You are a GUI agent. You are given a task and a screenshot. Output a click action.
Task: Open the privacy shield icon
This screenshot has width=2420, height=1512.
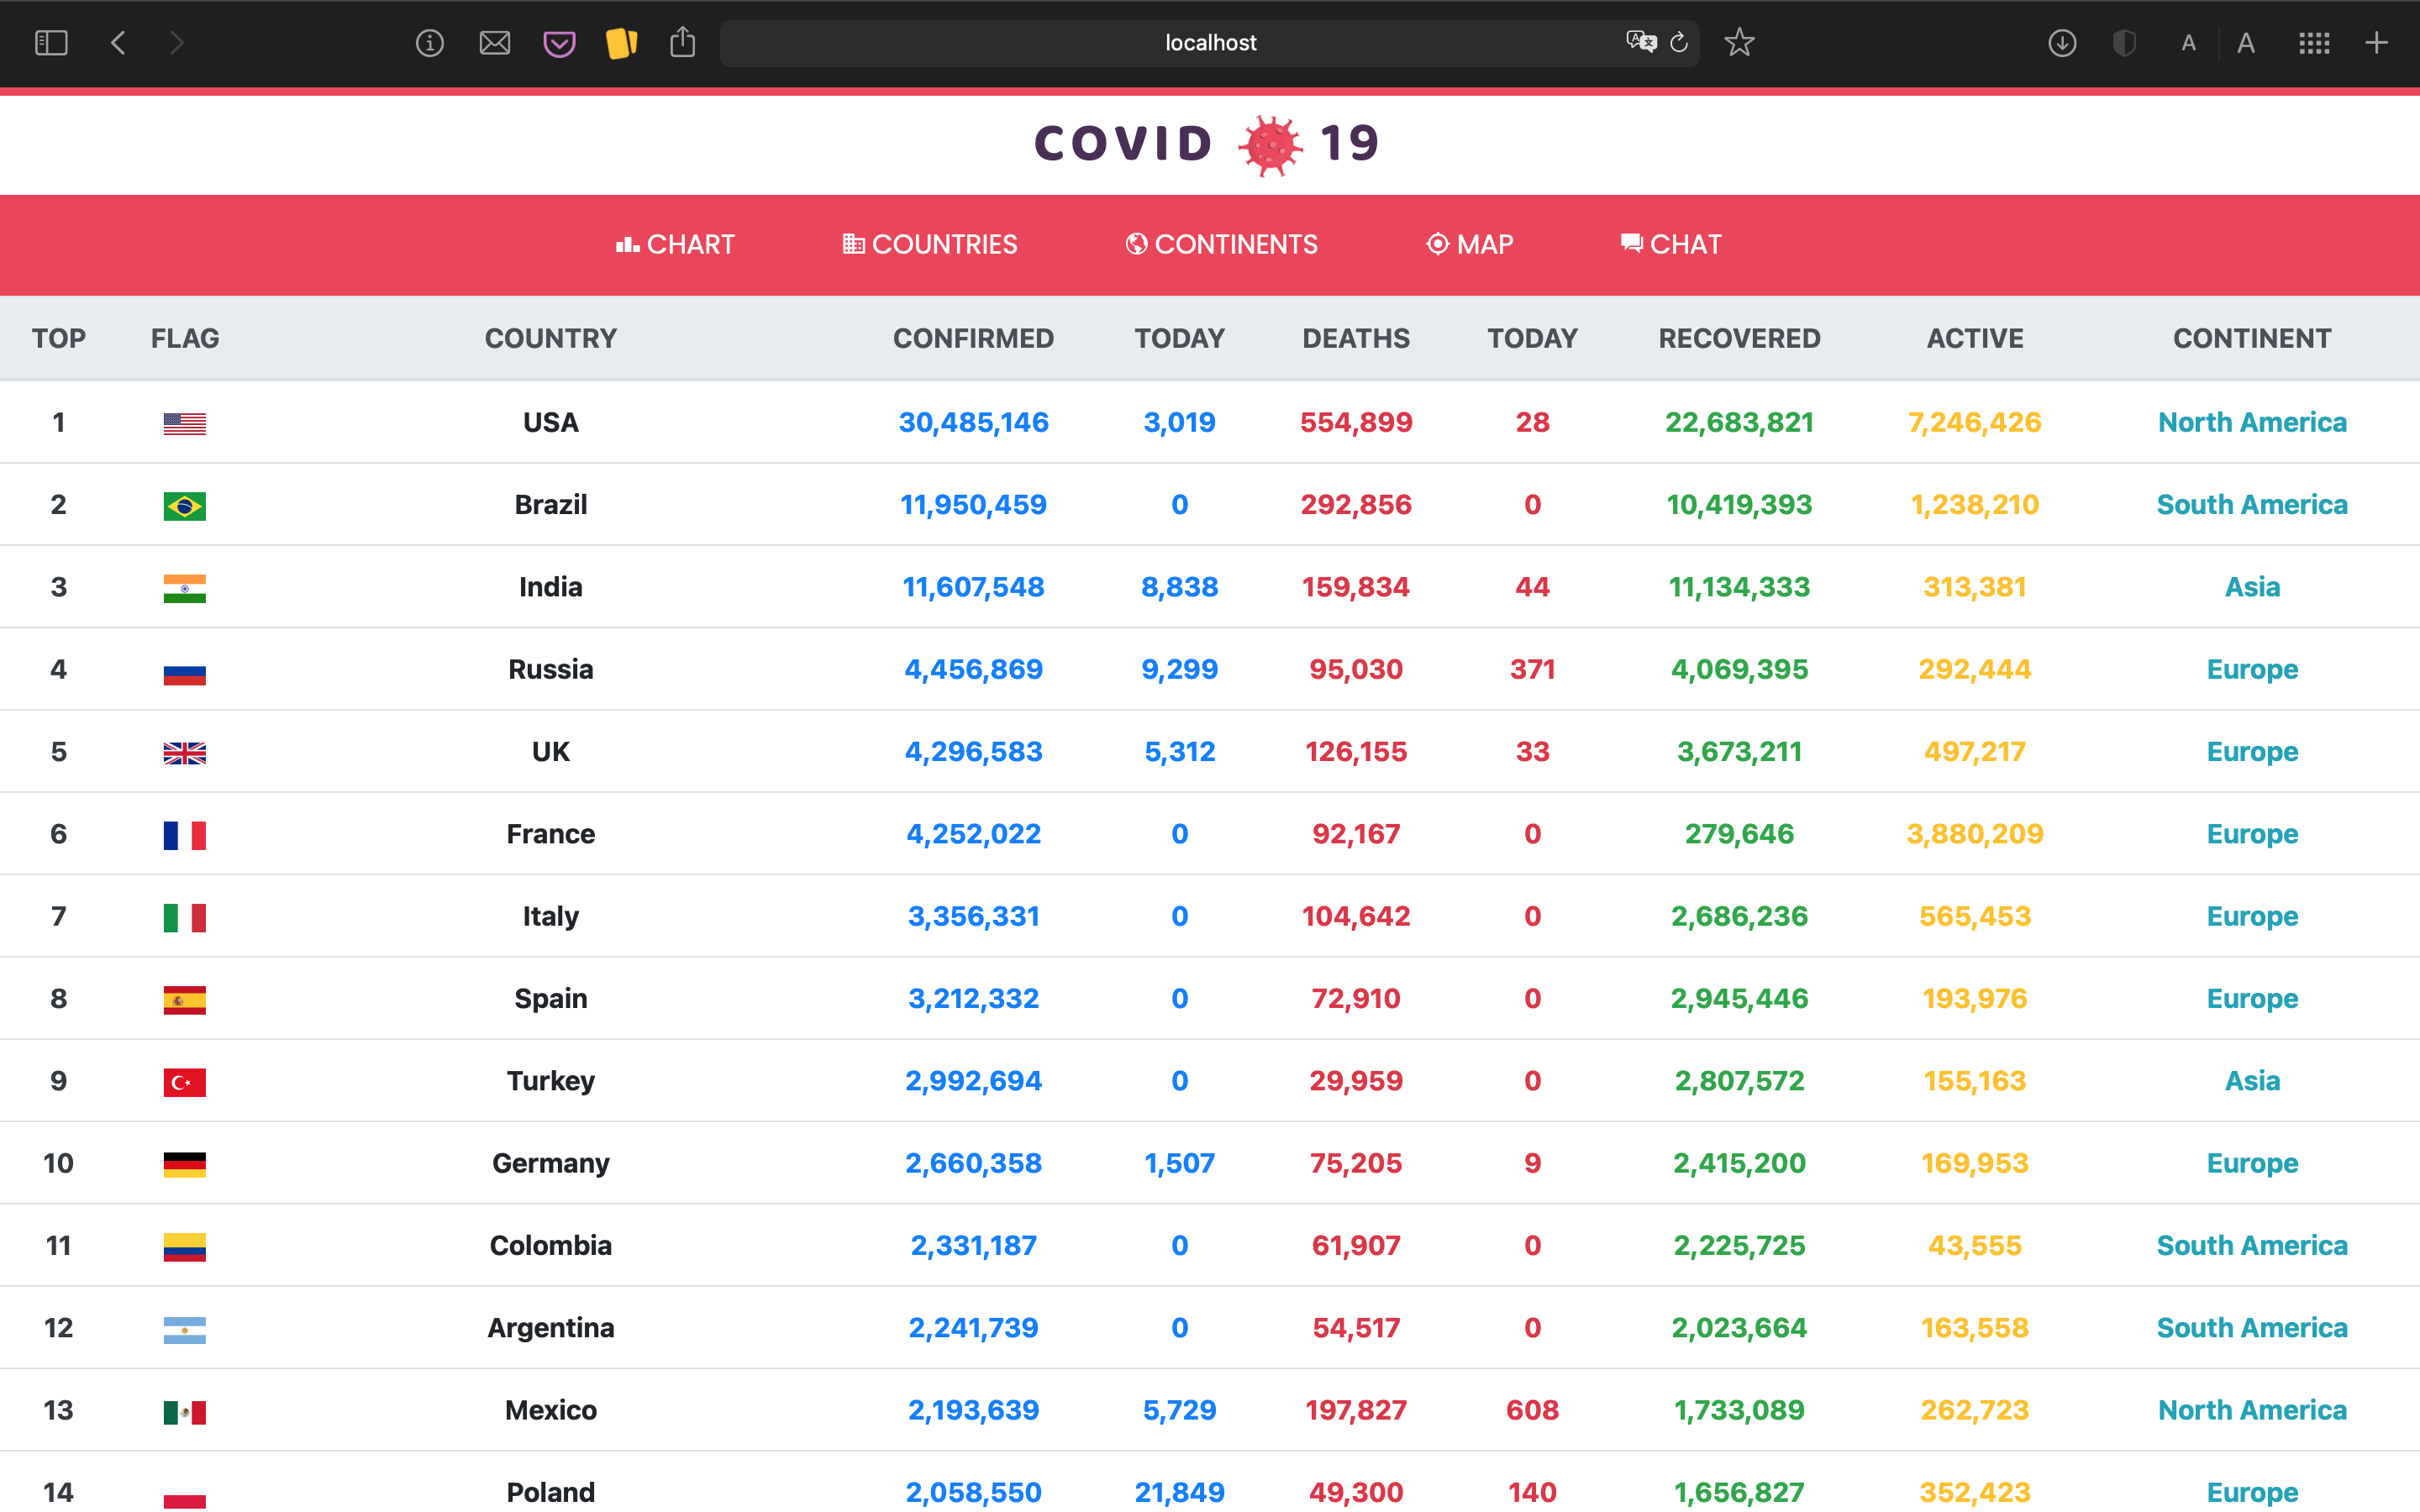coord(2125,43)
